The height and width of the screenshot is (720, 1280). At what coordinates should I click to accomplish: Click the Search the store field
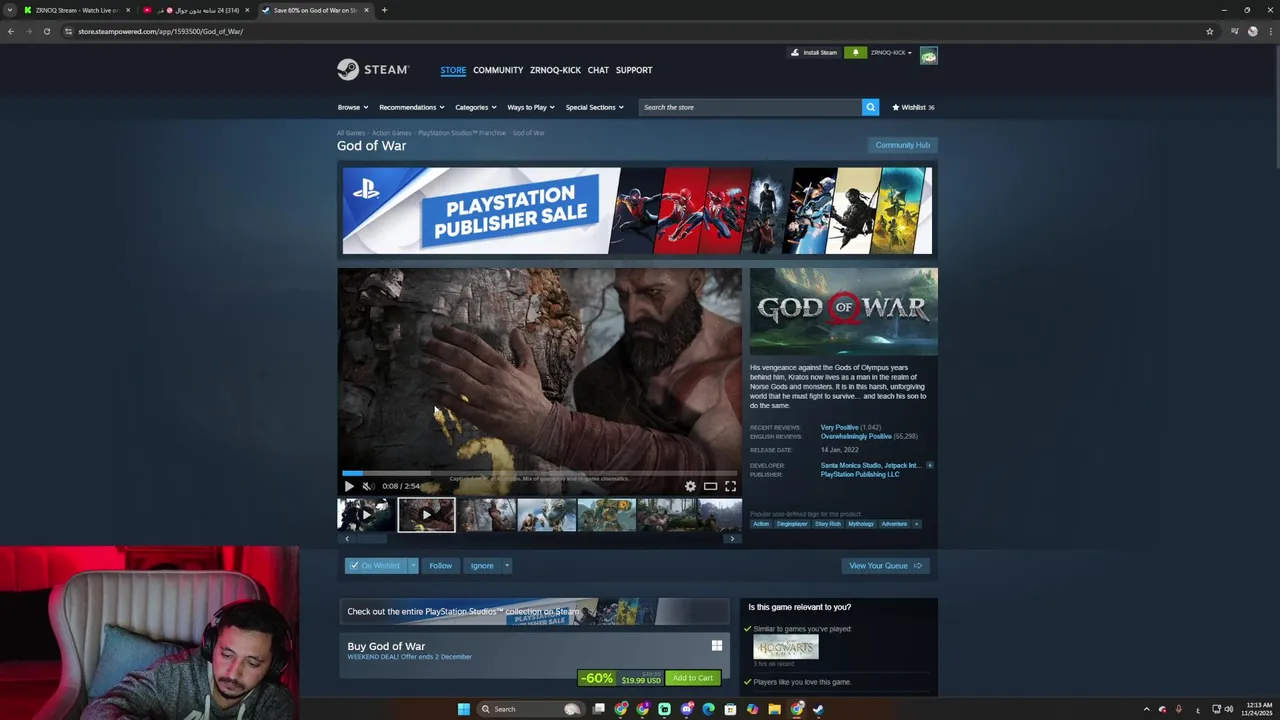coord(750,107)
